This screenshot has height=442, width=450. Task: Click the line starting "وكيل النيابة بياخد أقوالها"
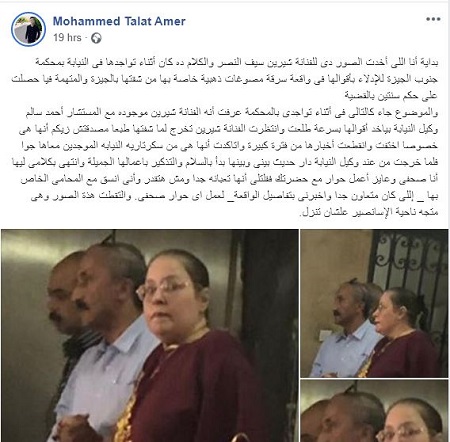[228, 129]
